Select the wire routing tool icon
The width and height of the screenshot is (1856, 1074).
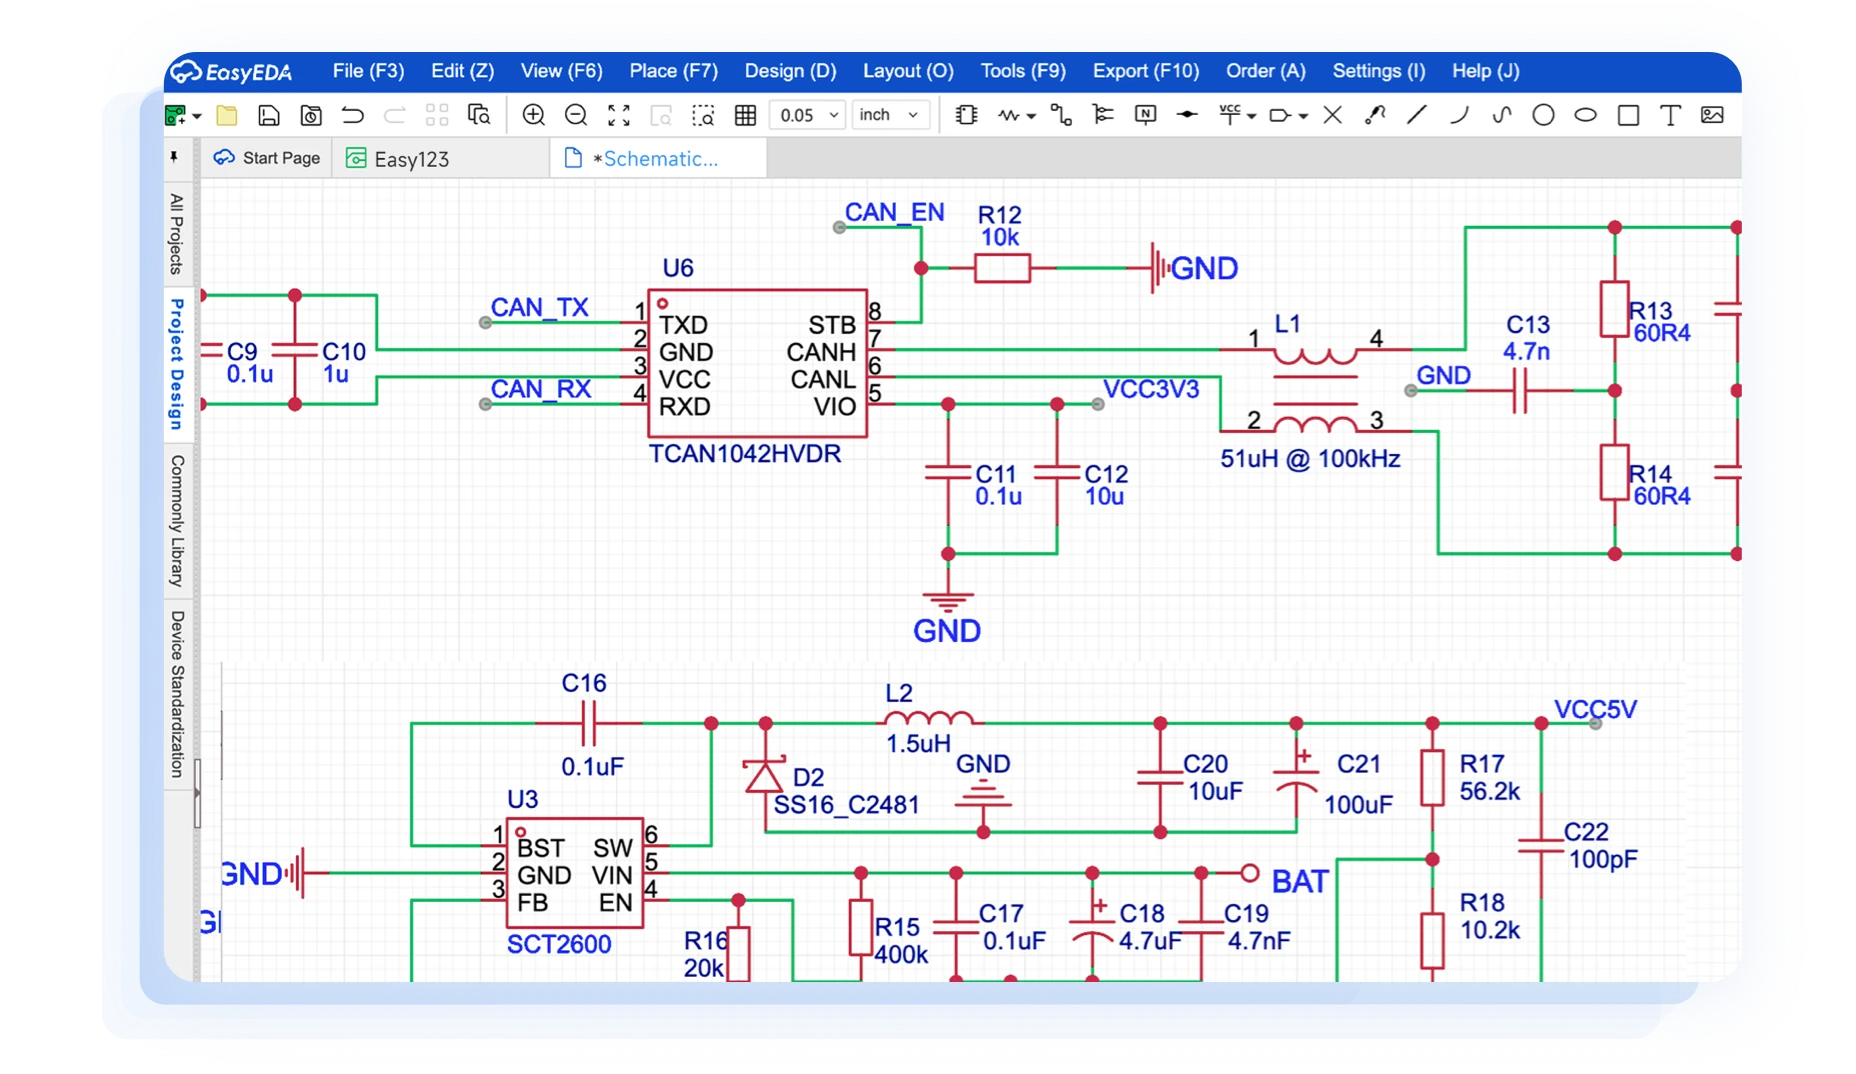[1061, 116]
